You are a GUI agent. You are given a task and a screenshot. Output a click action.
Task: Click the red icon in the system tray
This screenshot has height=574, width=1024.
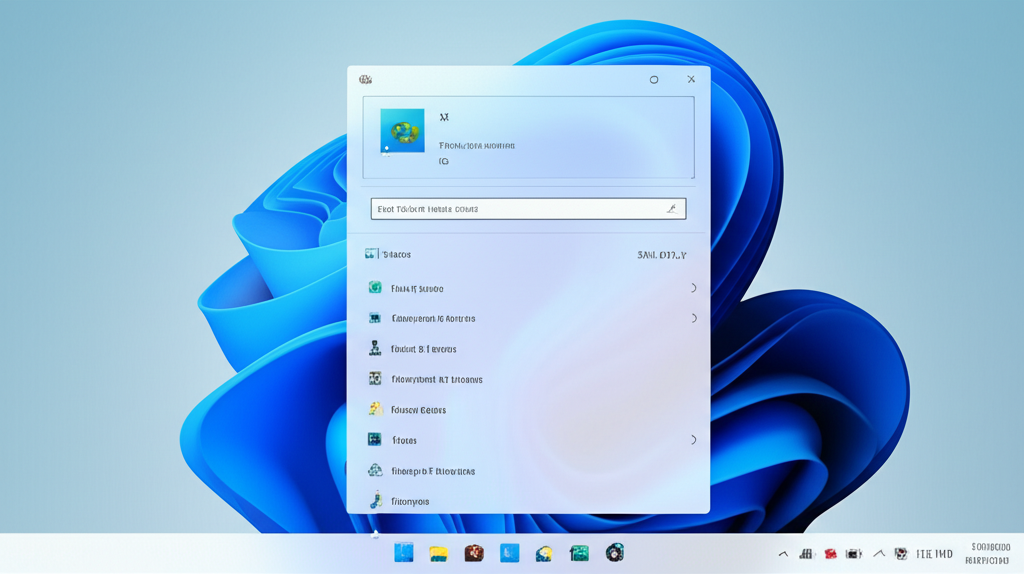830,554
